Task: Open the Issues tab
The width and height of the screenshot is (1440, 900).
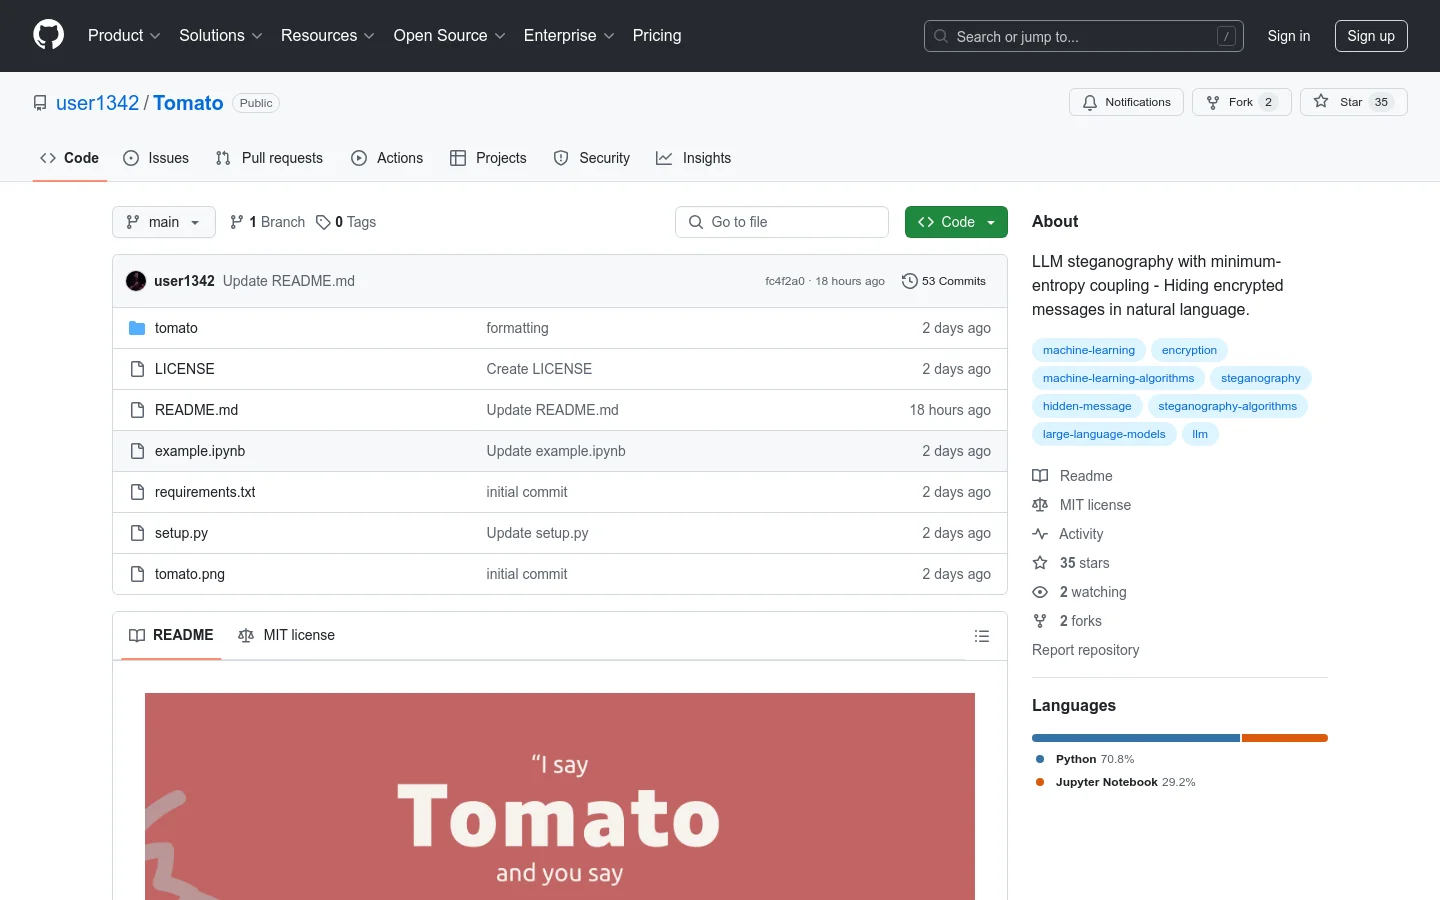Action: coord(156,158)
